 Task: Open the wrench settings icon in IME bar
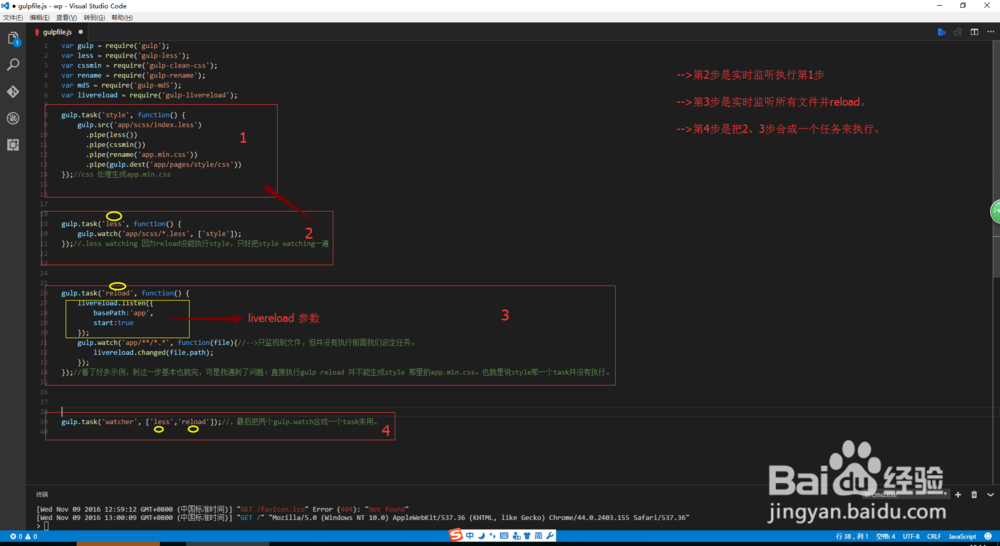tap(550, 536)
